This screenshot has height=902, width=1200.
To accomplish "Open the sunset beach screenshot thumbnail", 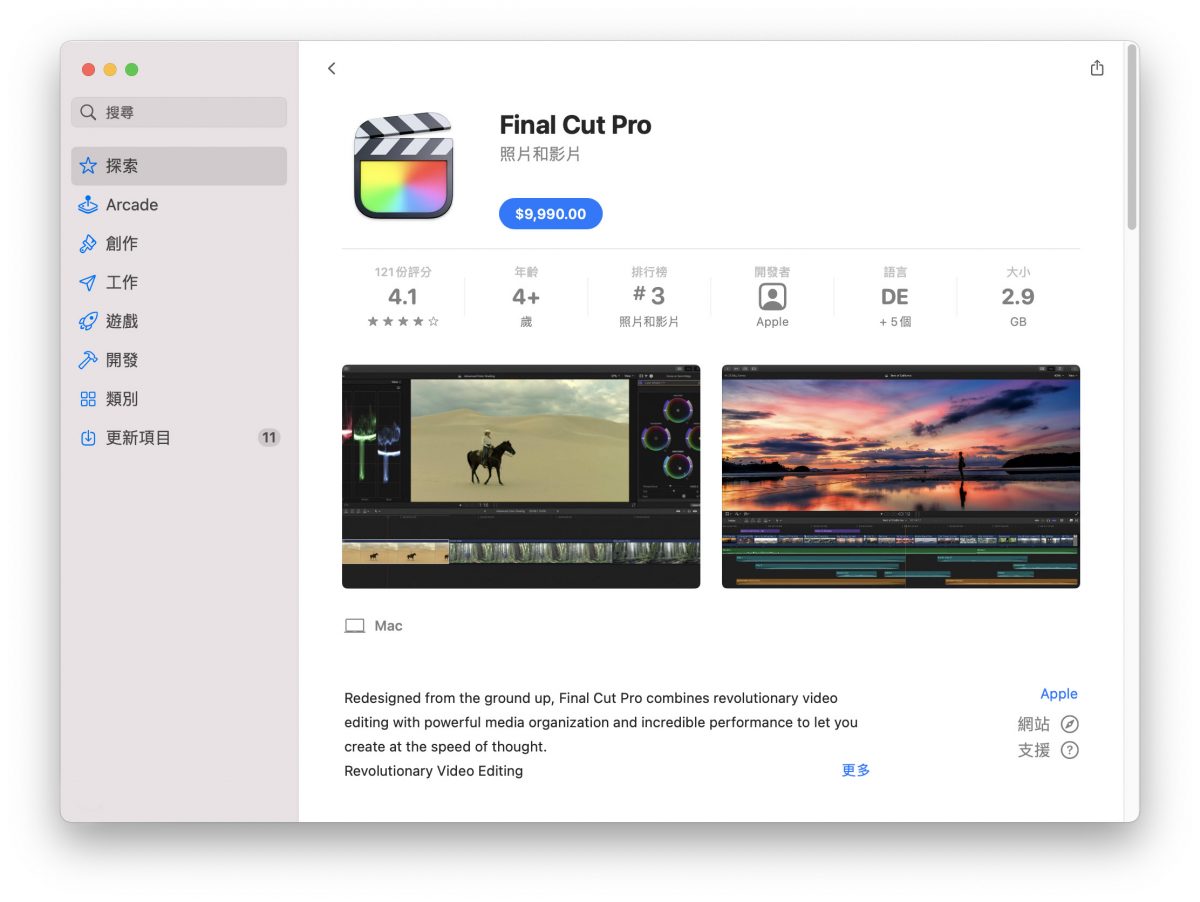I will (x=901, y=477).
